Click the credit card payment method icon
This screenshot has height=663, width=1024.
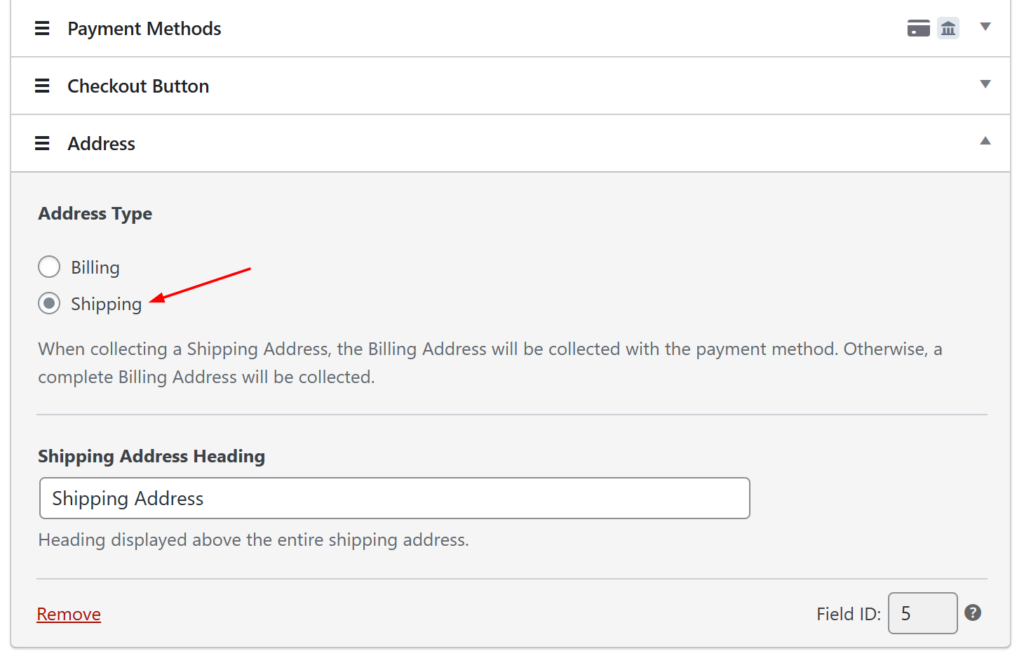(x=918, y=28)
